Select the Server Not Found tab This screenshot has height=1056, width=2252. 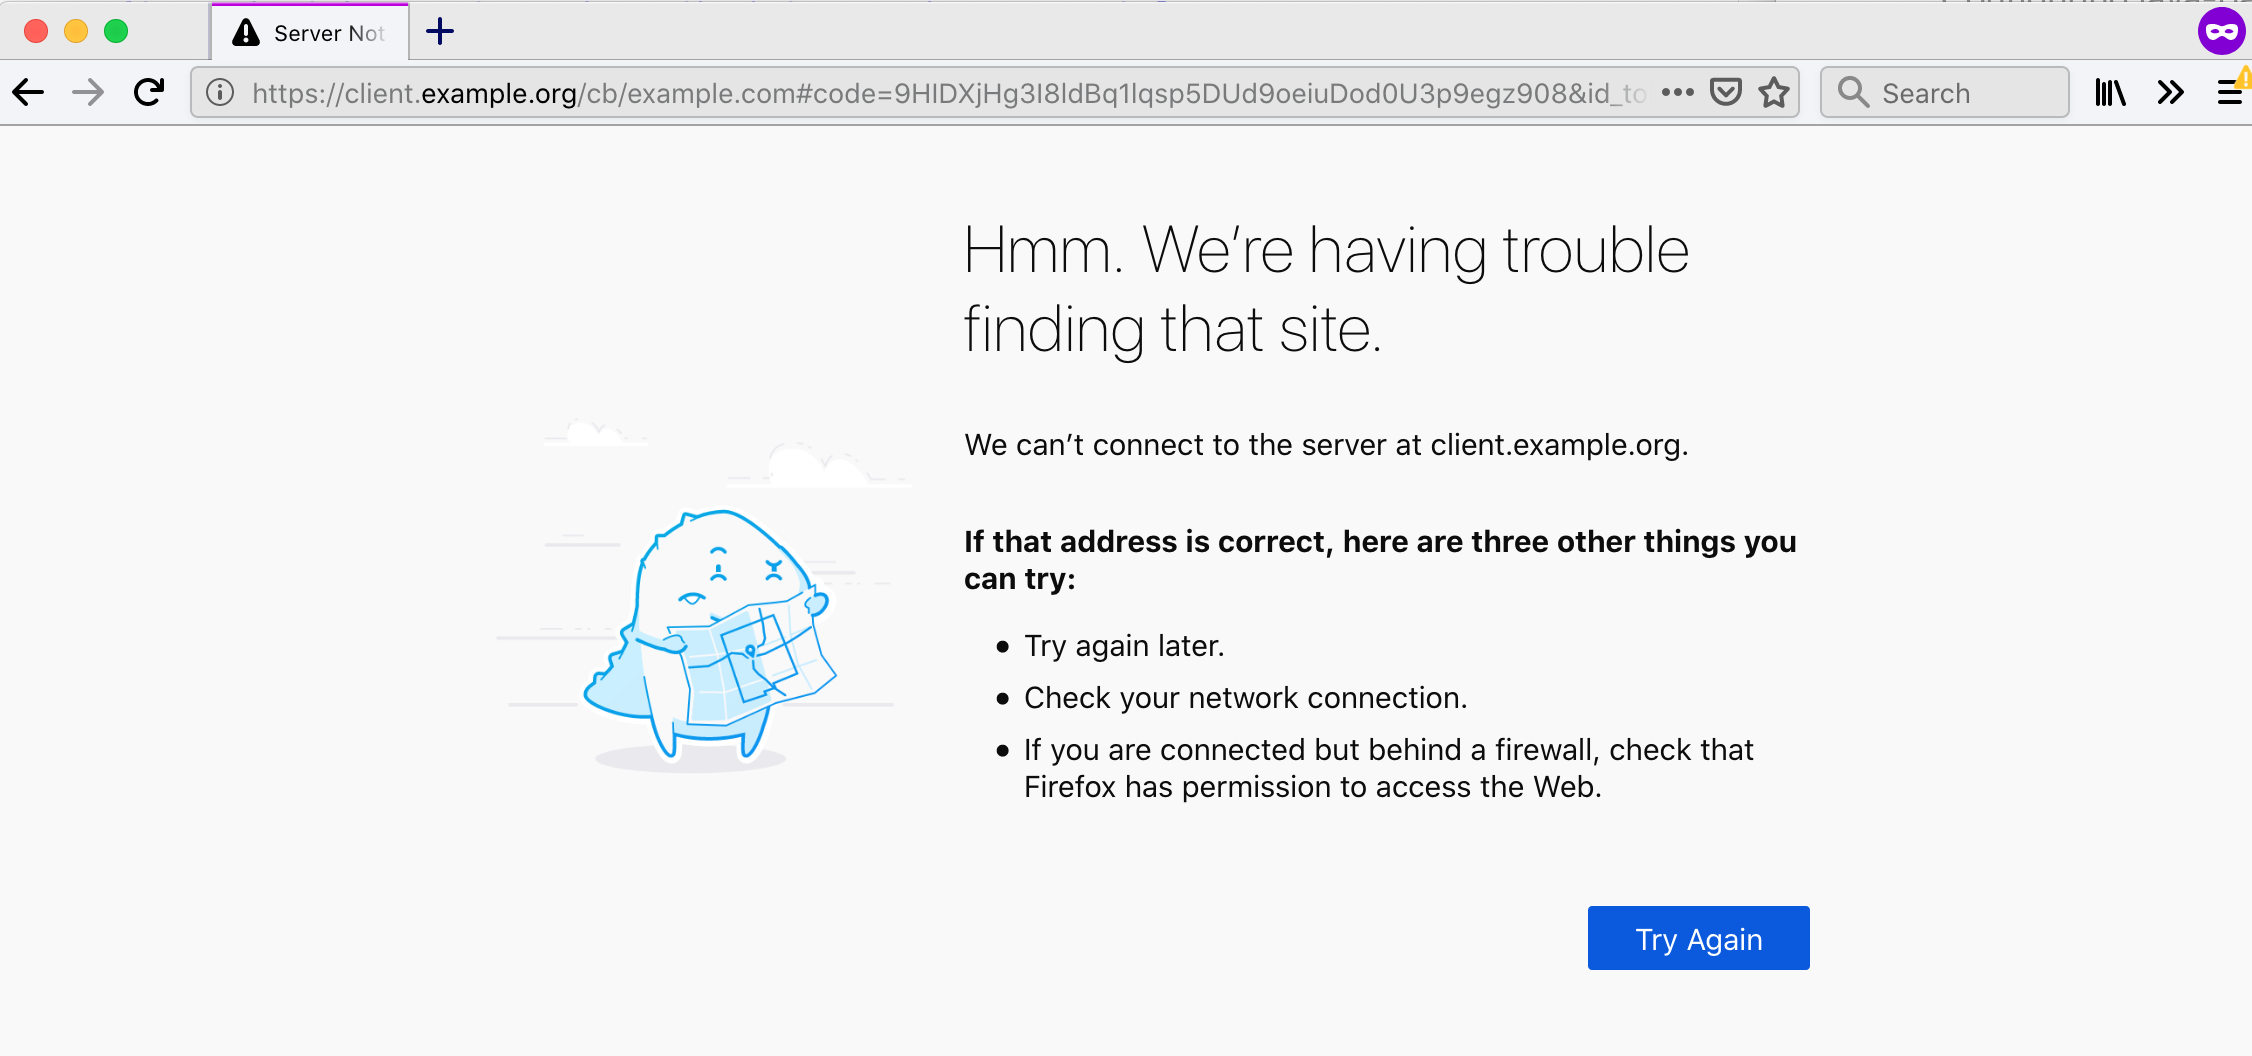pos(310,33)
